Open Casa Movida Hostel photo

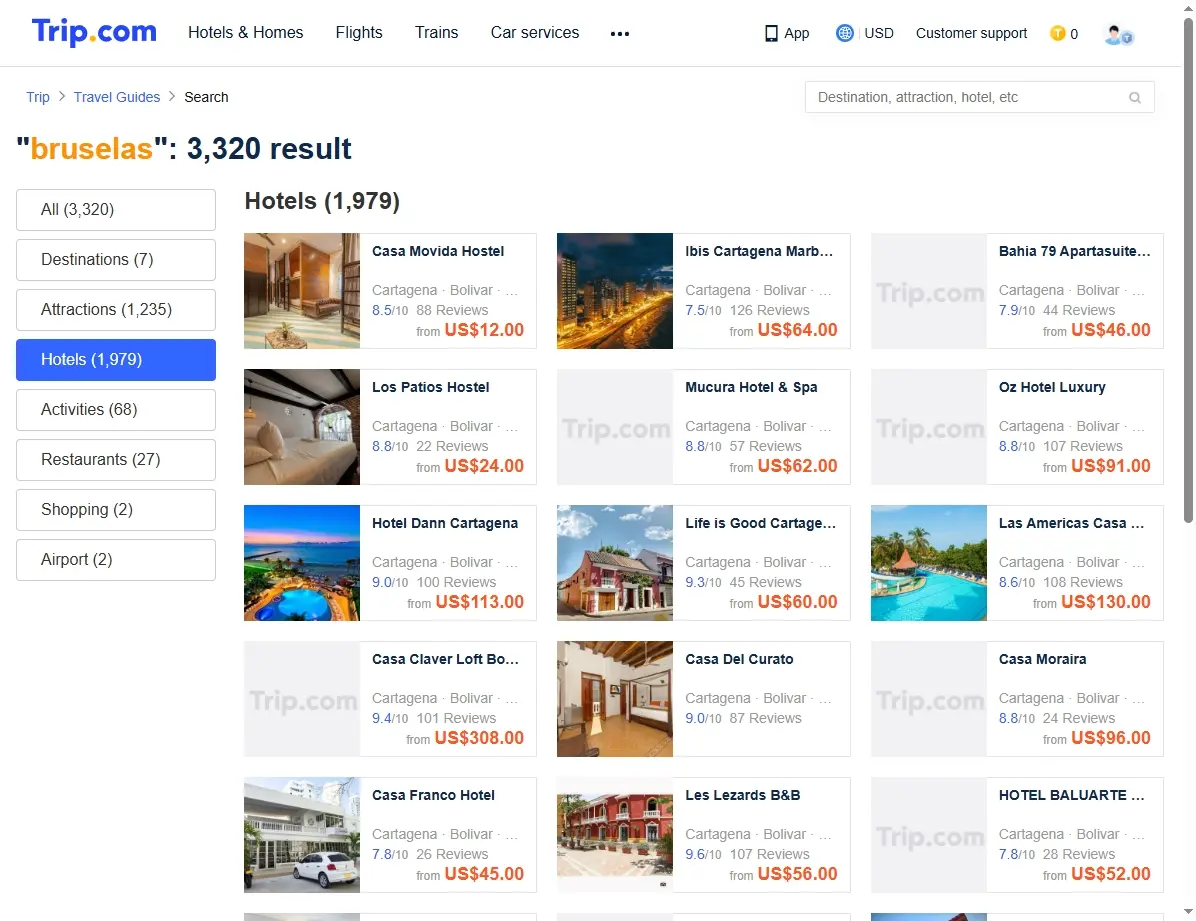[x=302, y=291]
